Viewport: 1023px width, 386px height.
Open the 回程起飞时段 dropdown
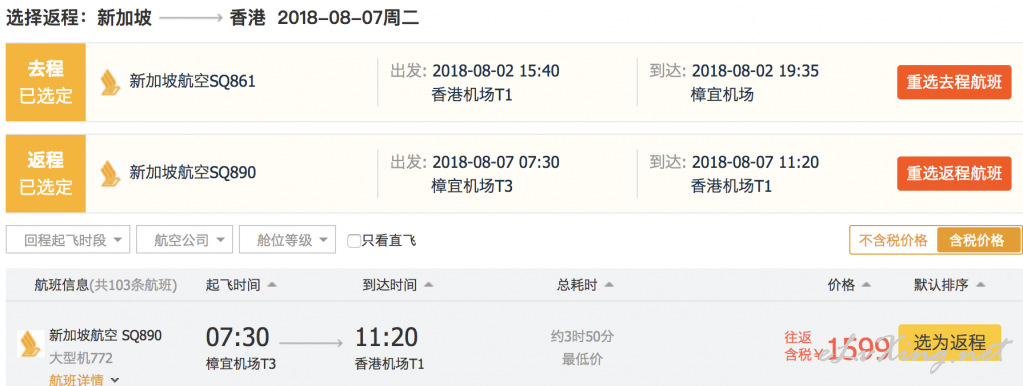pyautogui.click(x=68, y=240)
